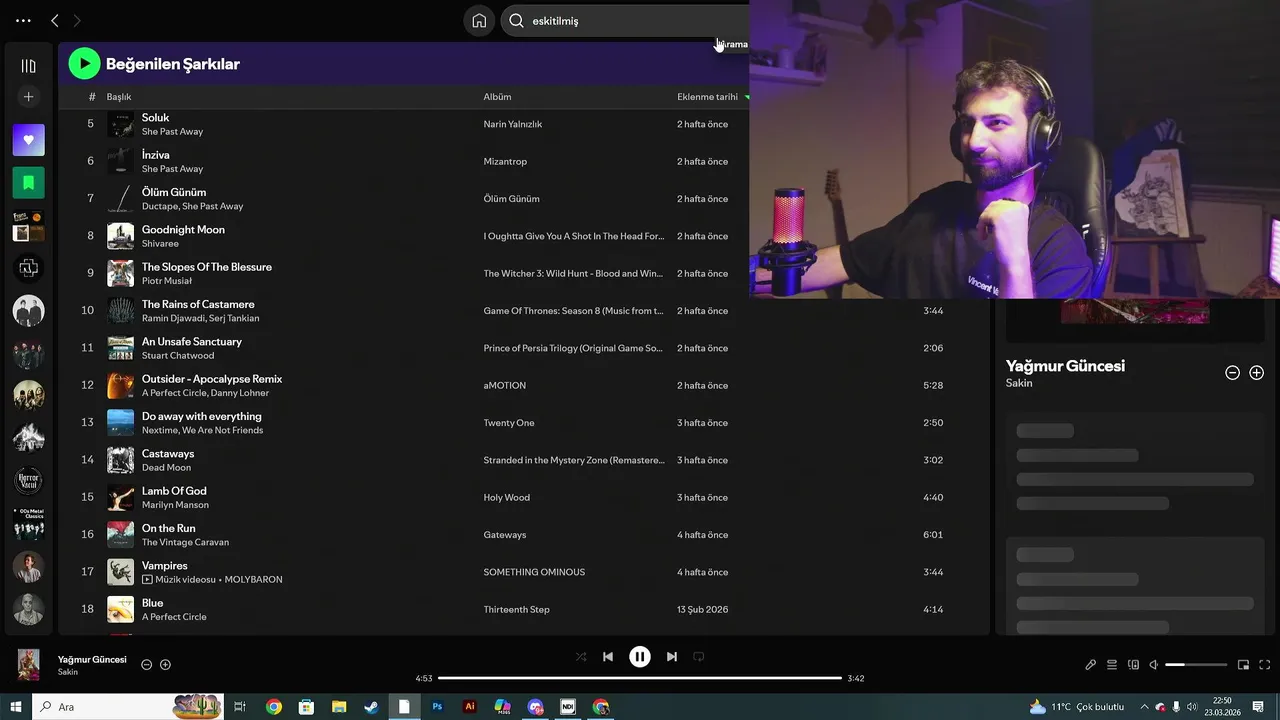Open the play queue
The image size is (1280, 720).
click(x=1112, y=665)
